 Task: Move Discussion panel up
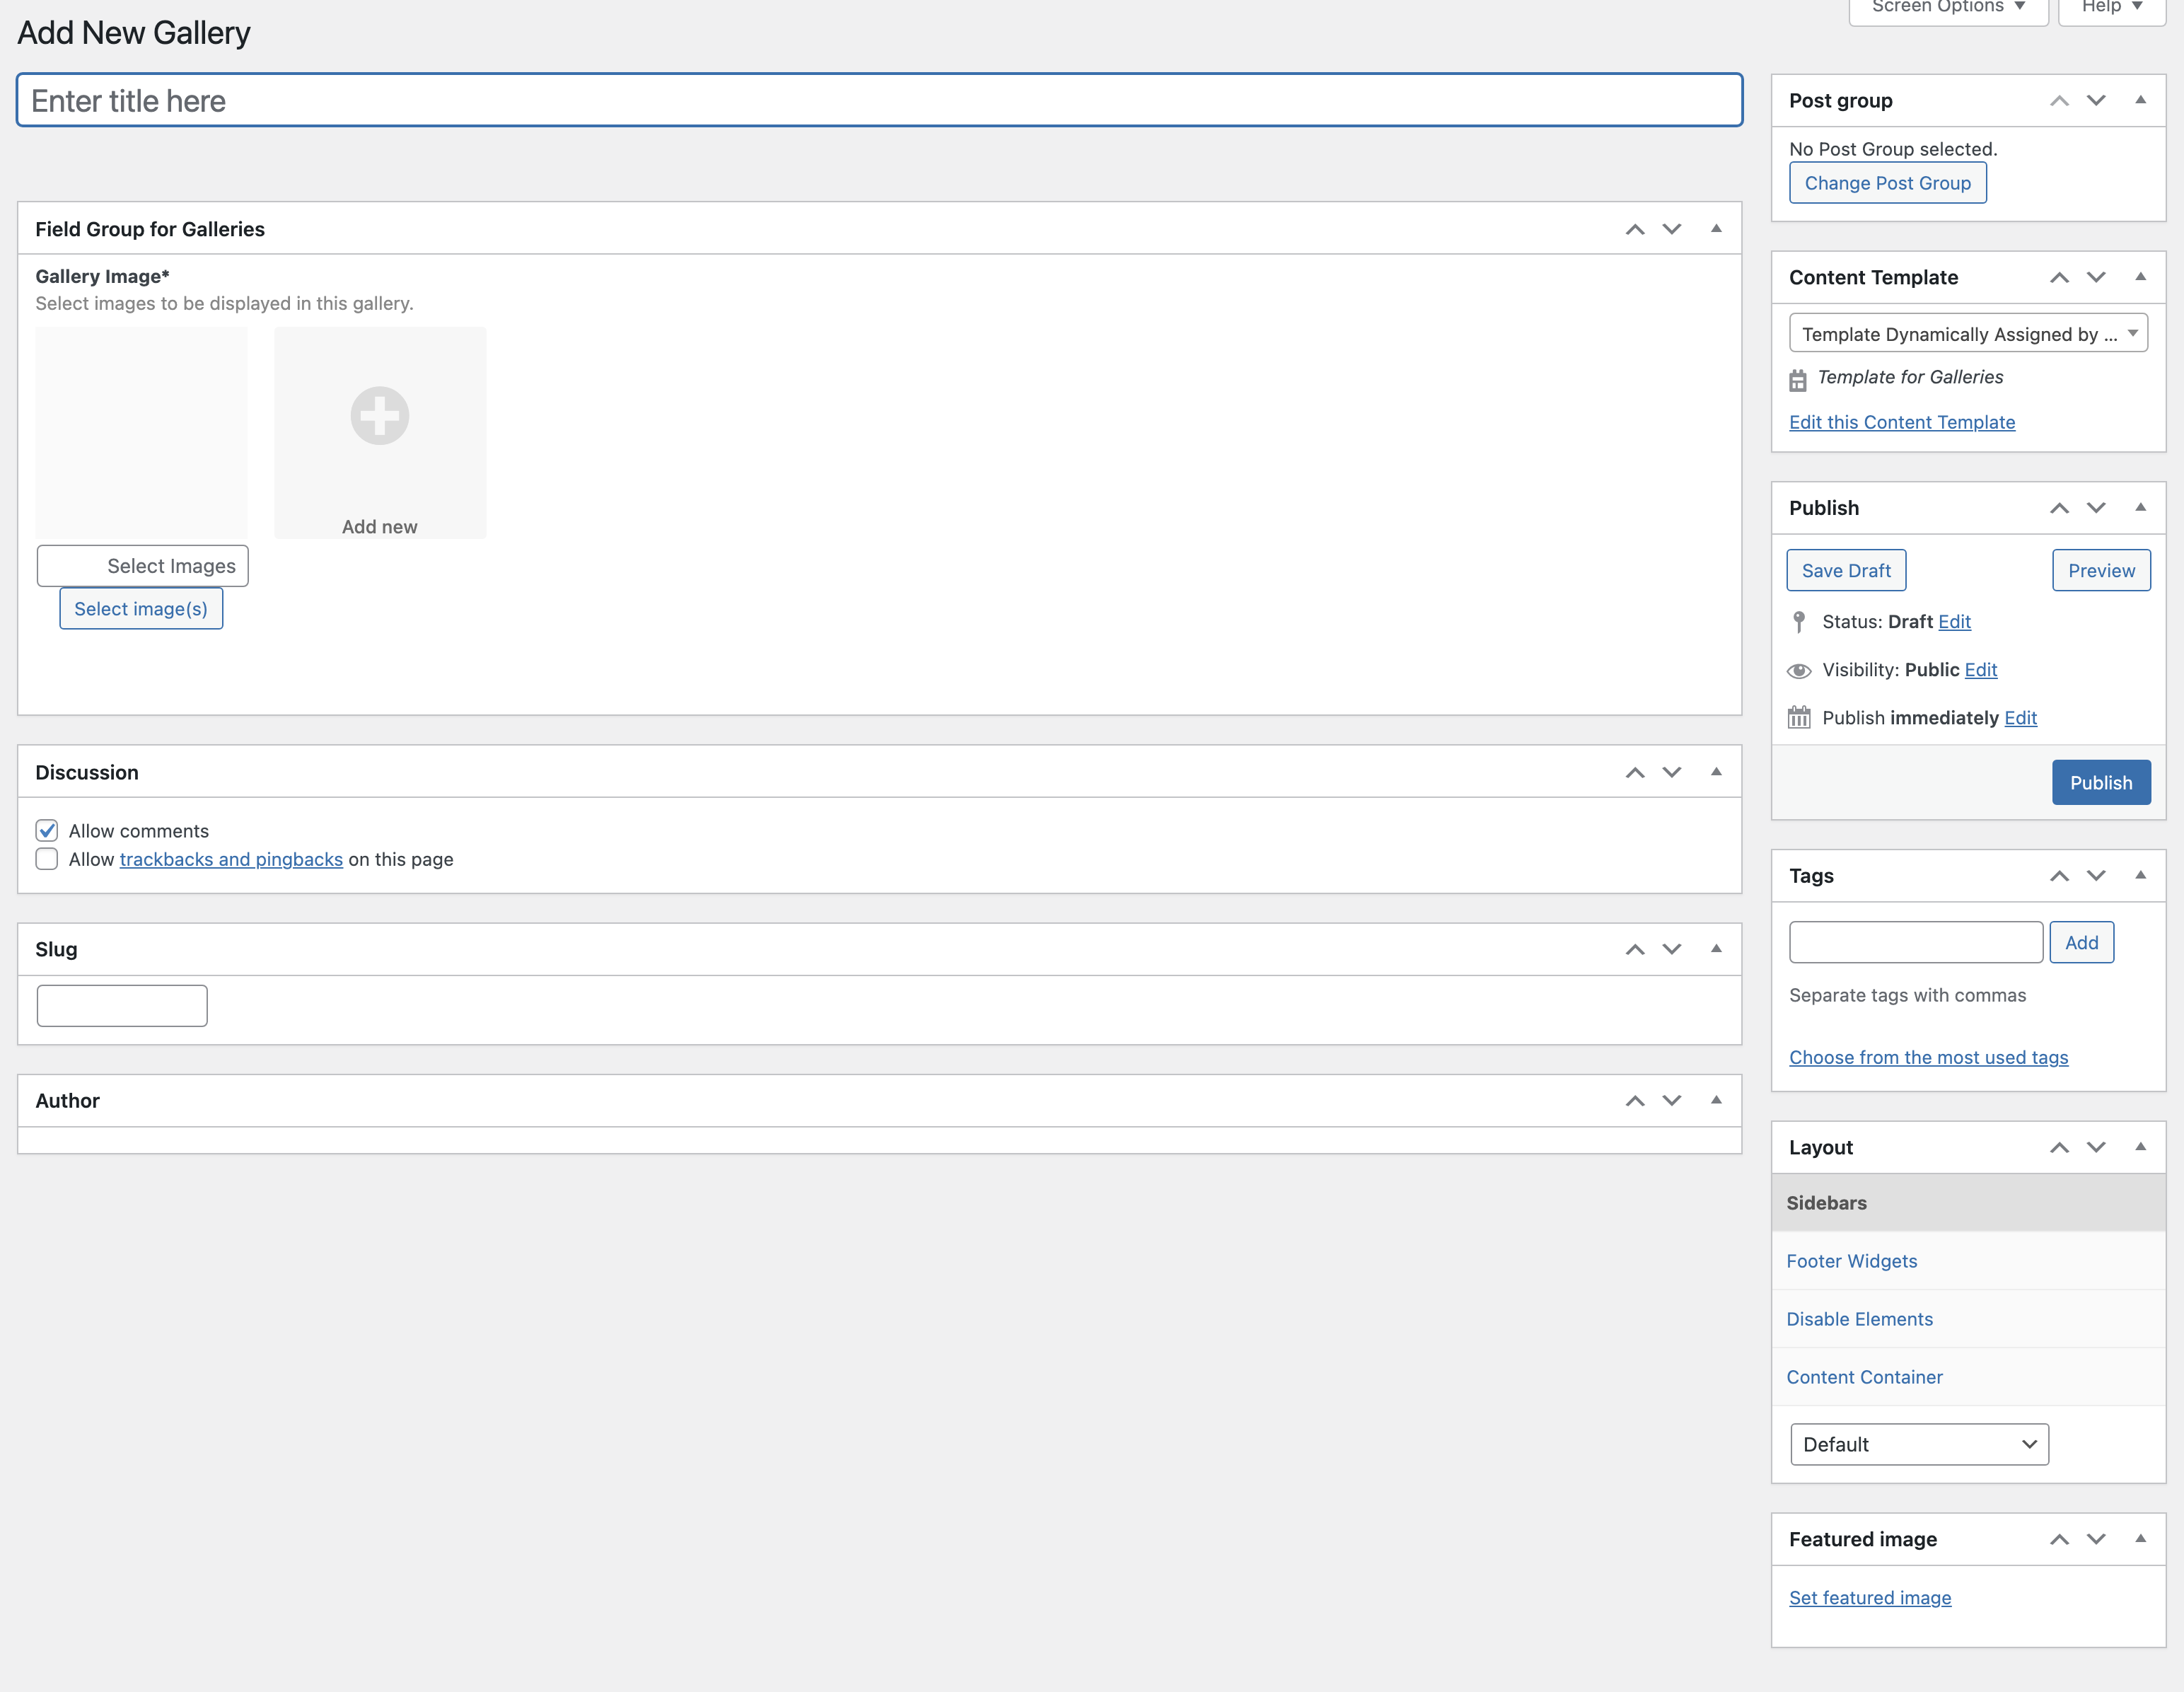pos(1635,772)
